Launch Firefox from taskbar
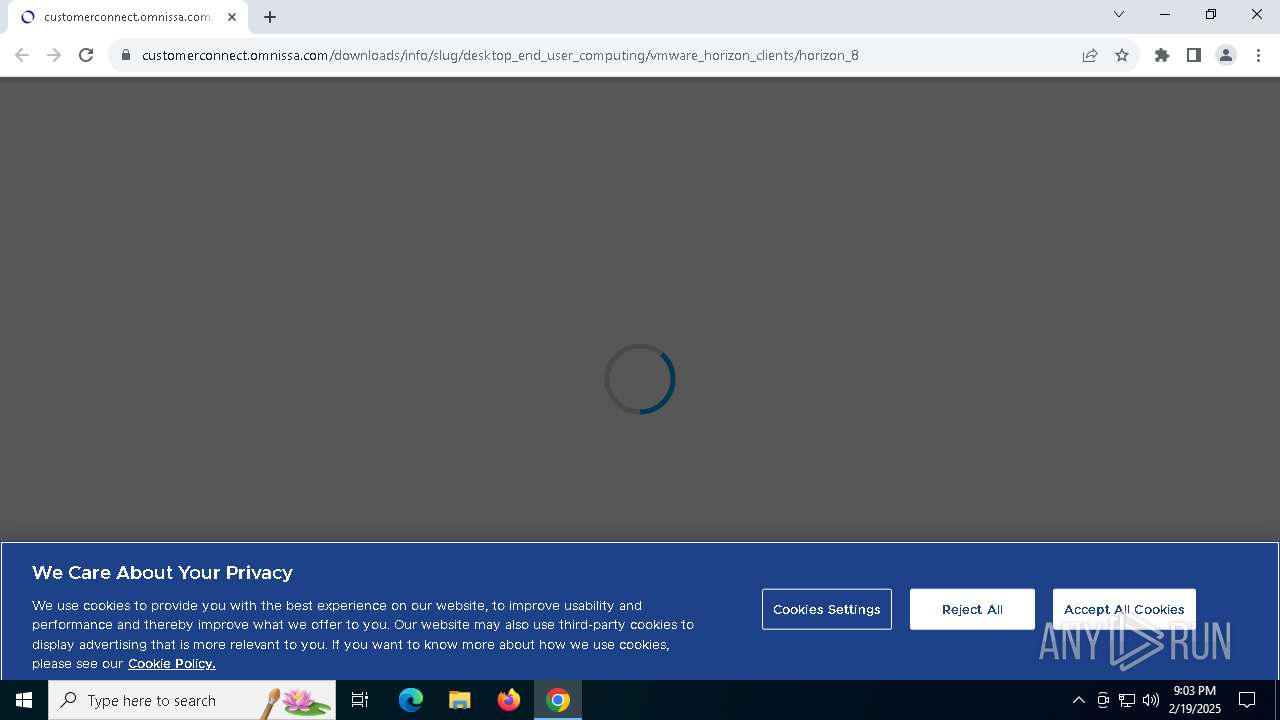Image resolution: width=1280 pixels, height=720 pixels. point(509,700)
